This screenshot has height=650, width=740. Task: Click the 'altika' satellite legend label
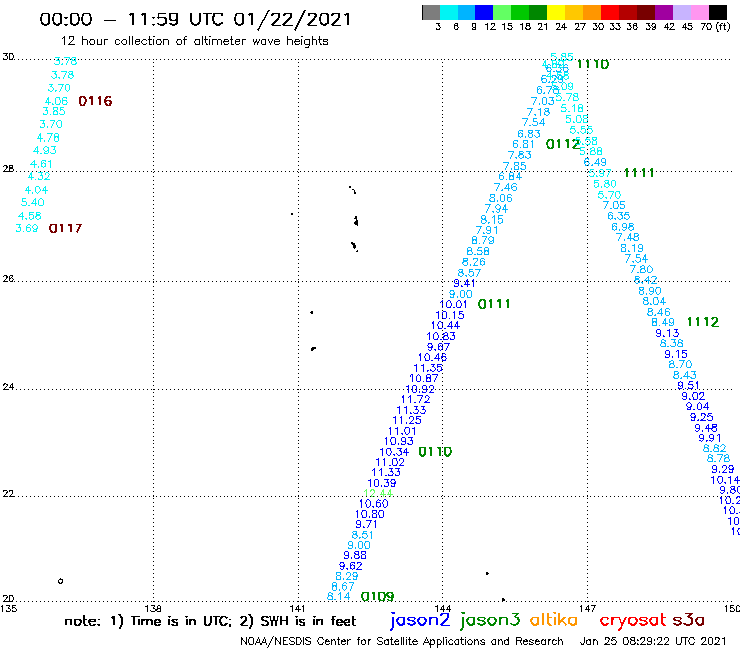(x=554, y=620)
